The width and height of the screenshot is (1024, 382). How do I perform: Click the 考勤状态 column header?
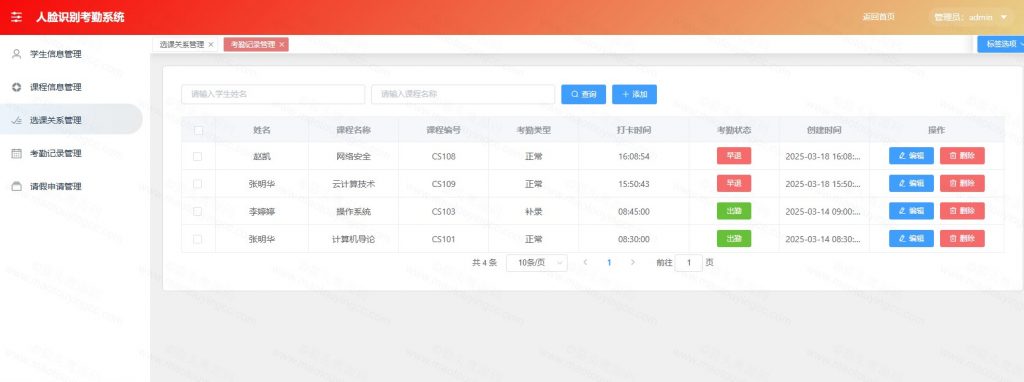734,131
